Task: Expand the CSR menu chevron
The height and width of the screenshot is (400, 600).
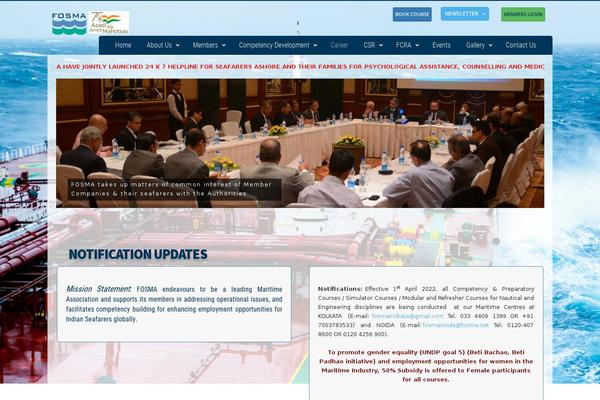Action: [381, 46]
